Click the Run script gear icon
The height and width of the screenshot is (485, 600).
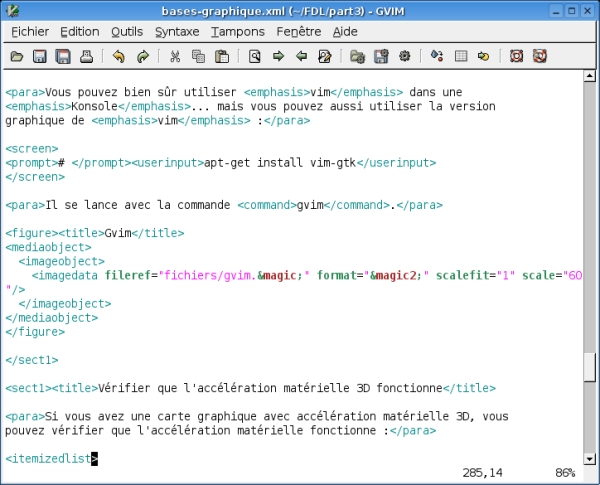pyautogui.click(x=404, y=56)
